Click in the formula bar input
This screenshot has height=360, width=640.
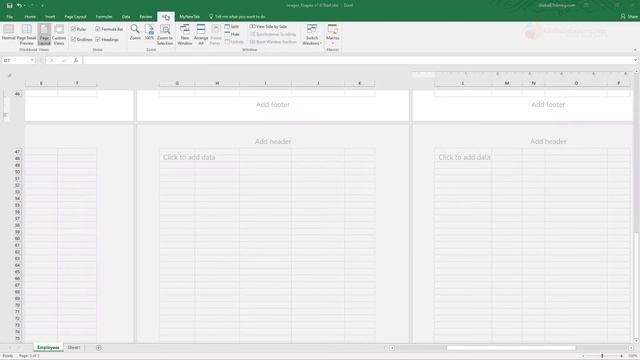358,60
